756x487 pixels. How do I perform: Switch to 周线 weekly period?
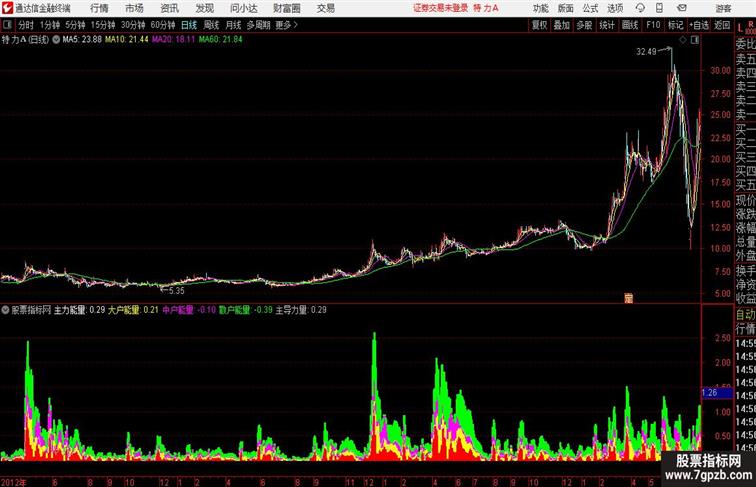[x=211, y=25]
